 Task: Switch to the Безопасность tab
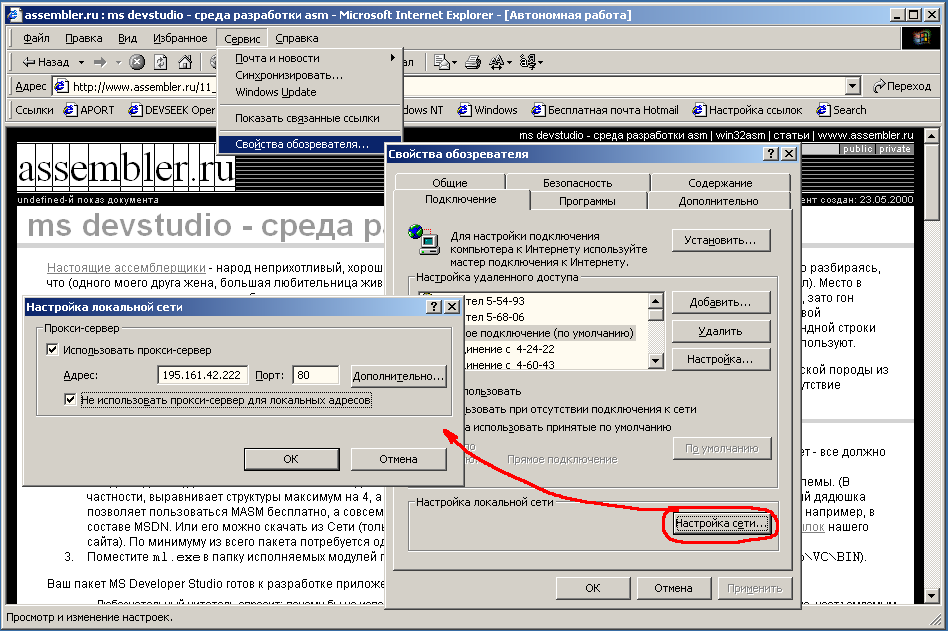pos(577,183)
